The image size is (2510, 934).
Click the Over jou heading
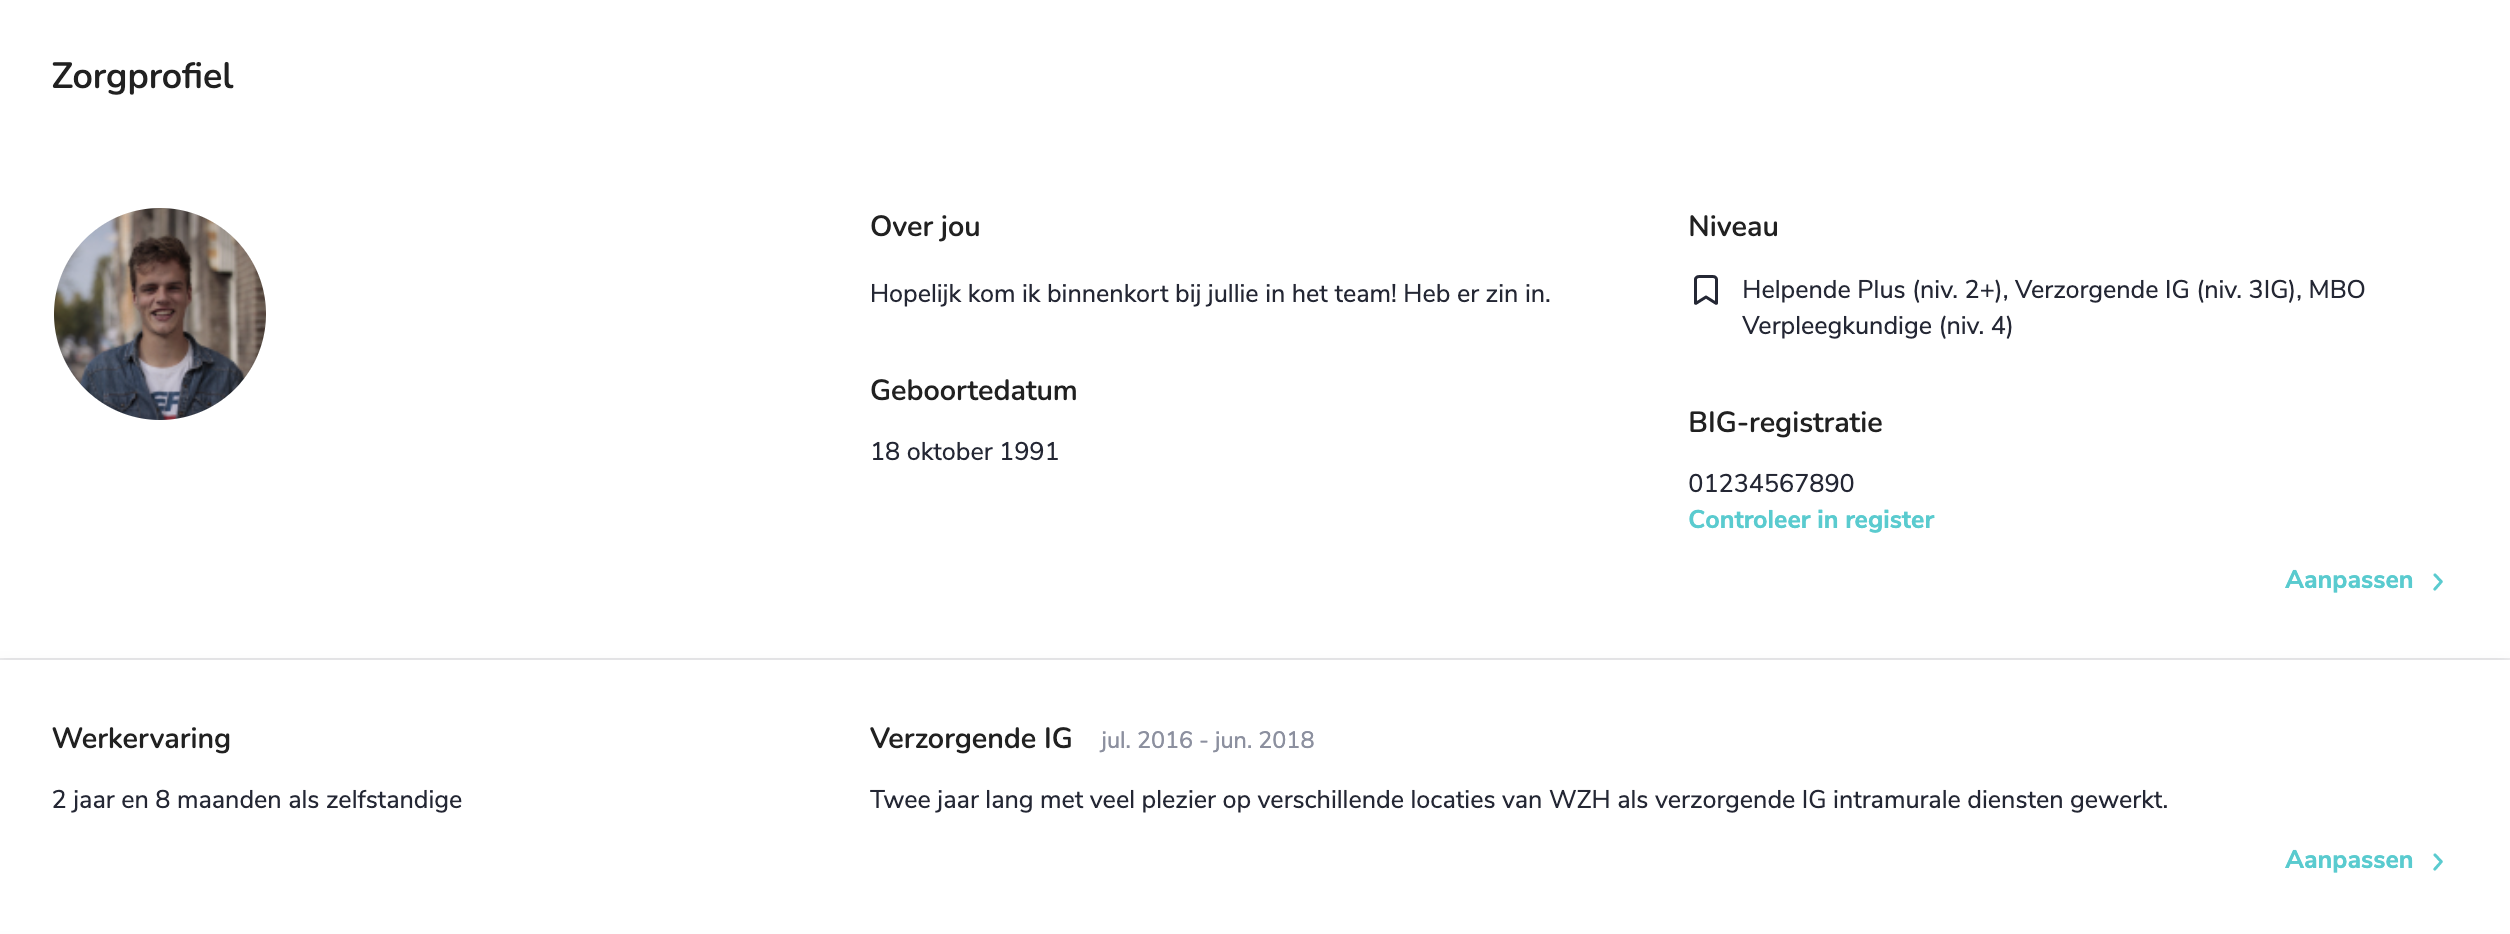[924, 227]
